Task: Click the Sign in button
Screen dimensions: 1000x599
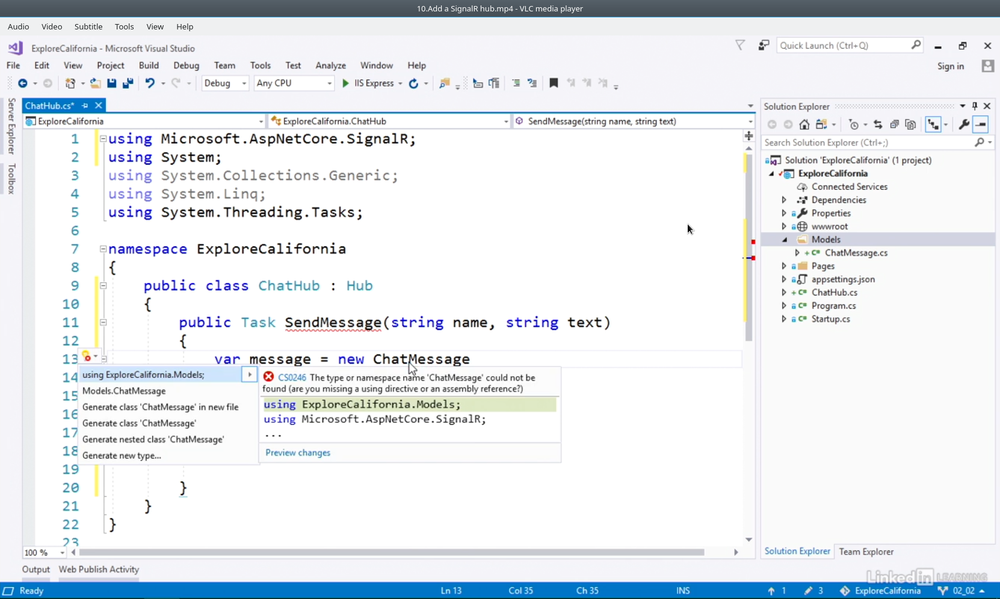Action: point(950,66)
